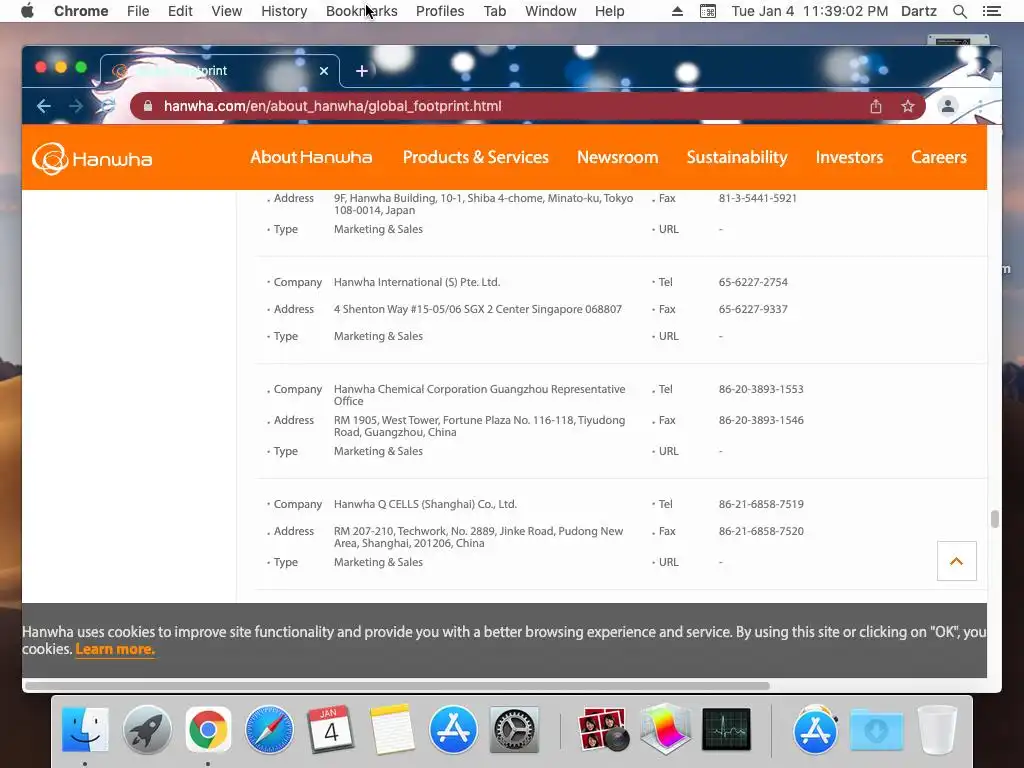Jump back to top of page arrow button
Viewport: 1024px width, 768px height.
[x=956, y=561]
